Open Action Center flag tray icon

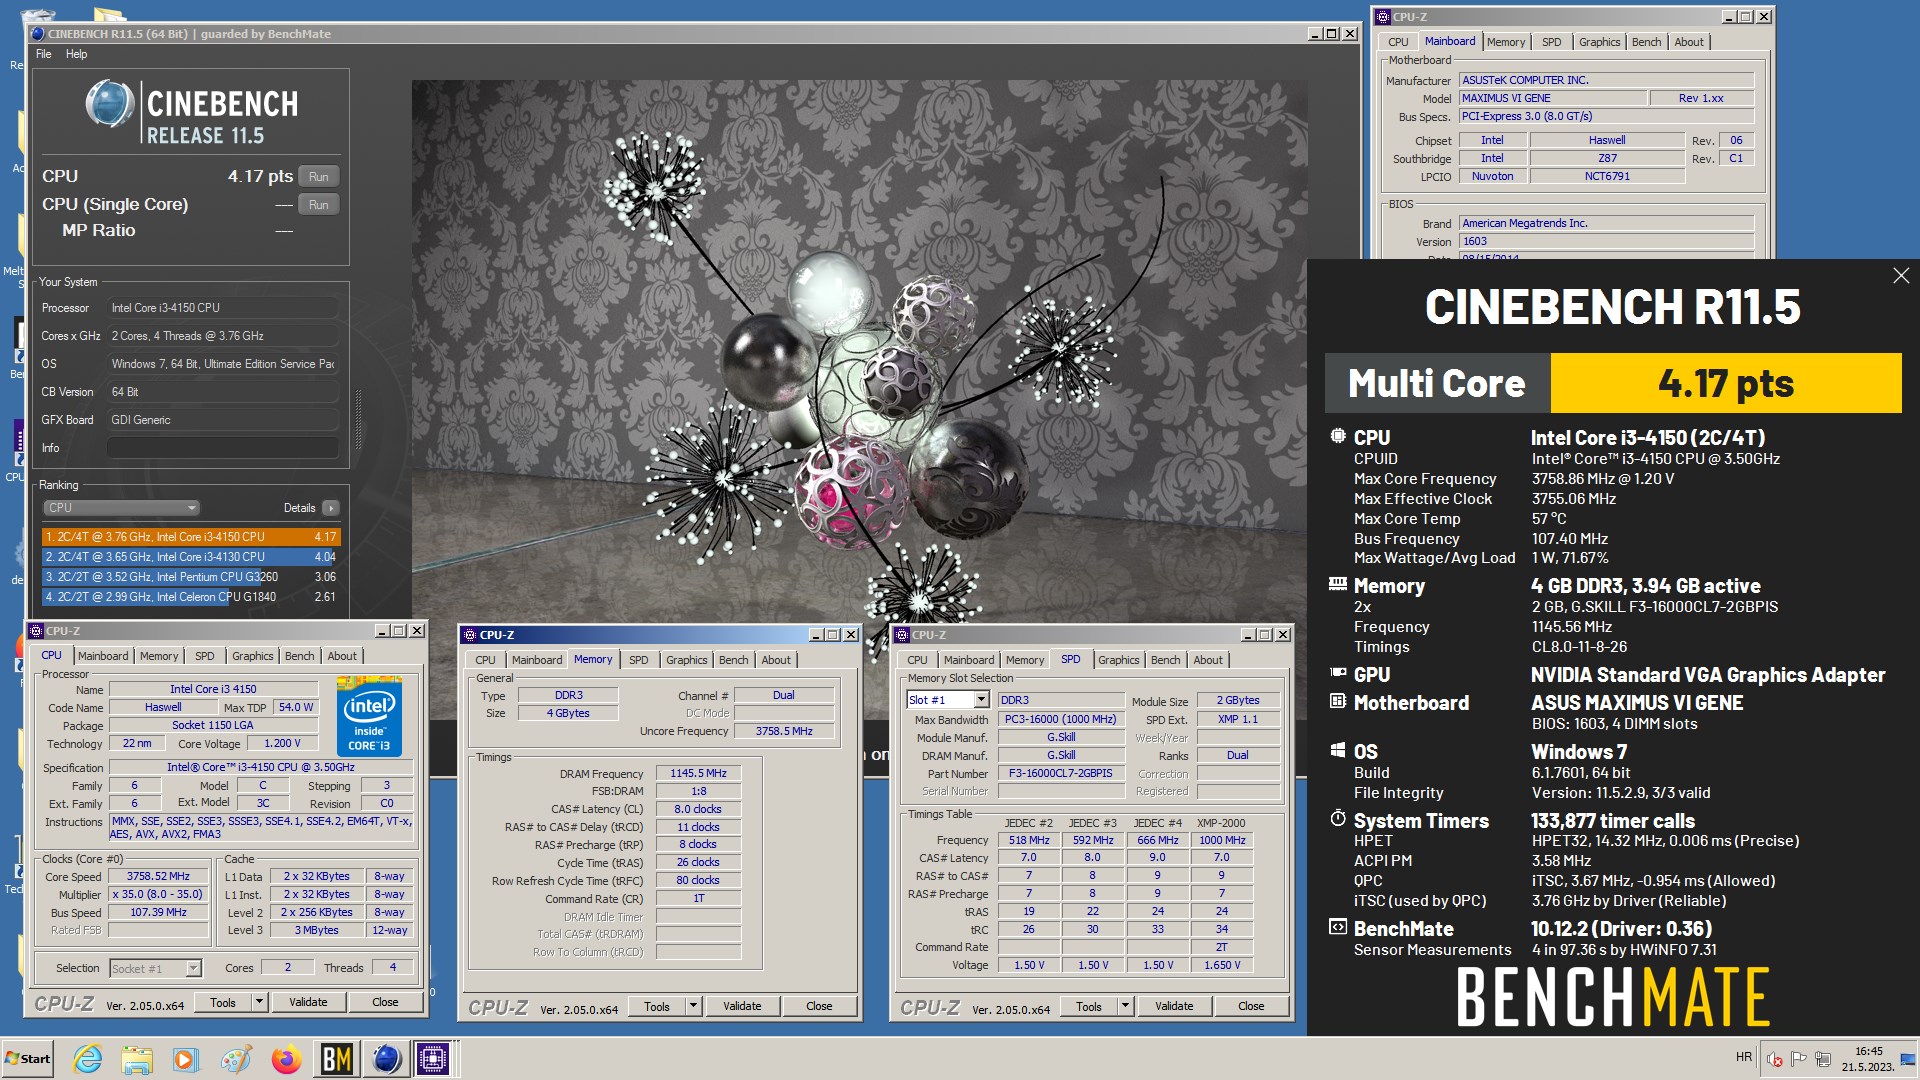(x=1799, y=1059)
